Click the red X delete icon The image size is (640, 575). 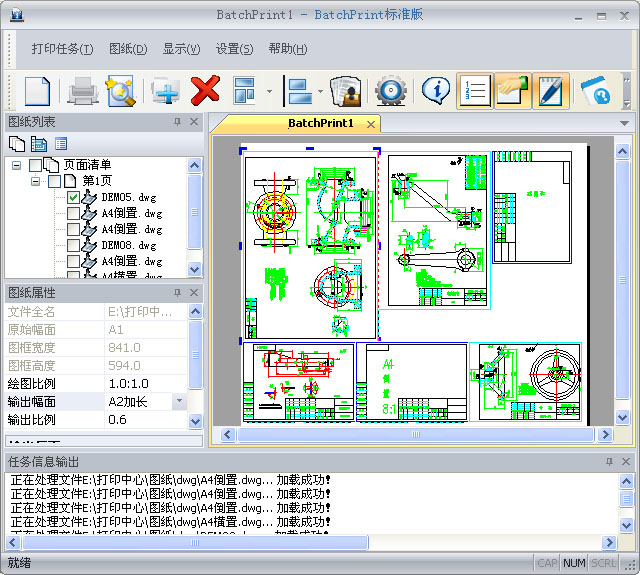[205, 91]
